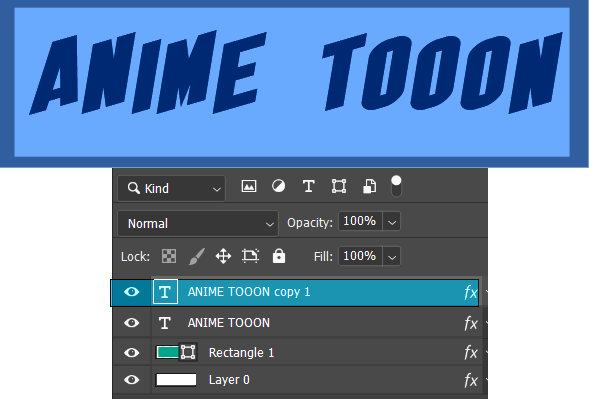Filter for smart objects icon
The height and width of the screenshot is (399, 590).
(369, 186)
